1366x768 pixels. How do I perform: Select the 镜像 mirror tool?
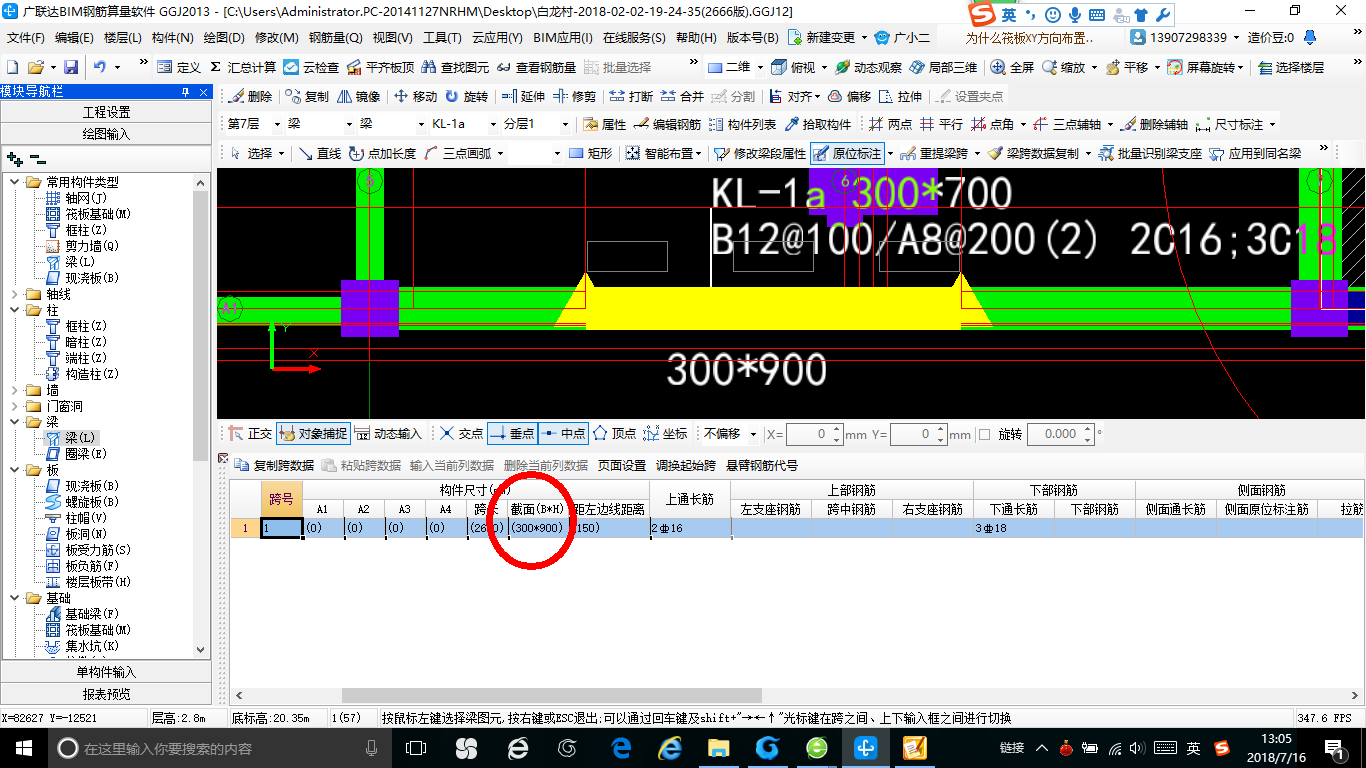359,97
